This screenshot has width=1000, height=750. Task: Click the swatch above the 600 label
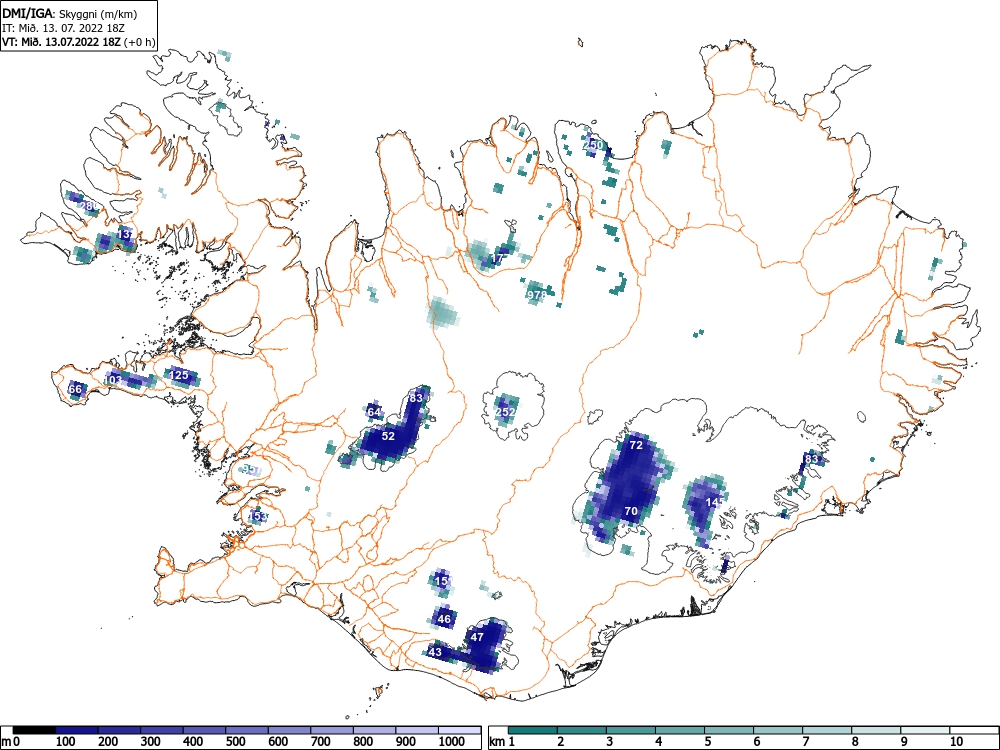tap(290, 730)
